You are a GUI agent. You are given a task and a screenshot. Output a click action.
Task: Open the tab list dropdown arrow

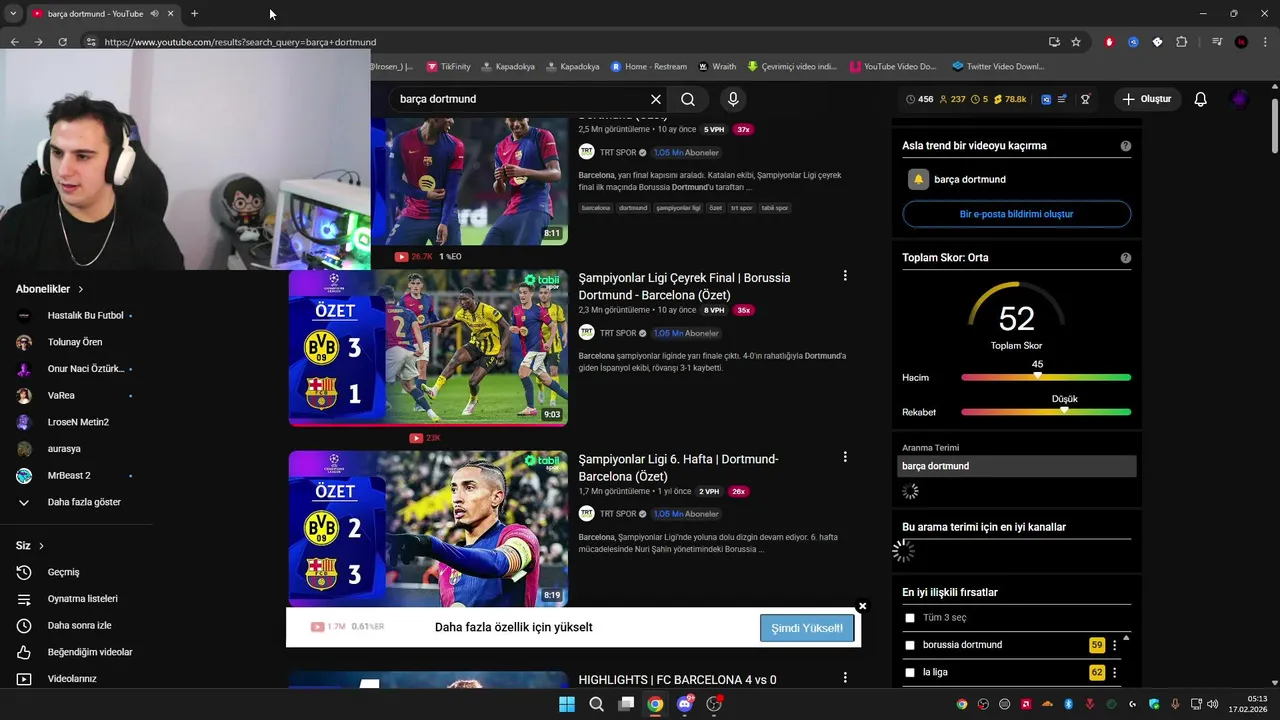point(13,14)
